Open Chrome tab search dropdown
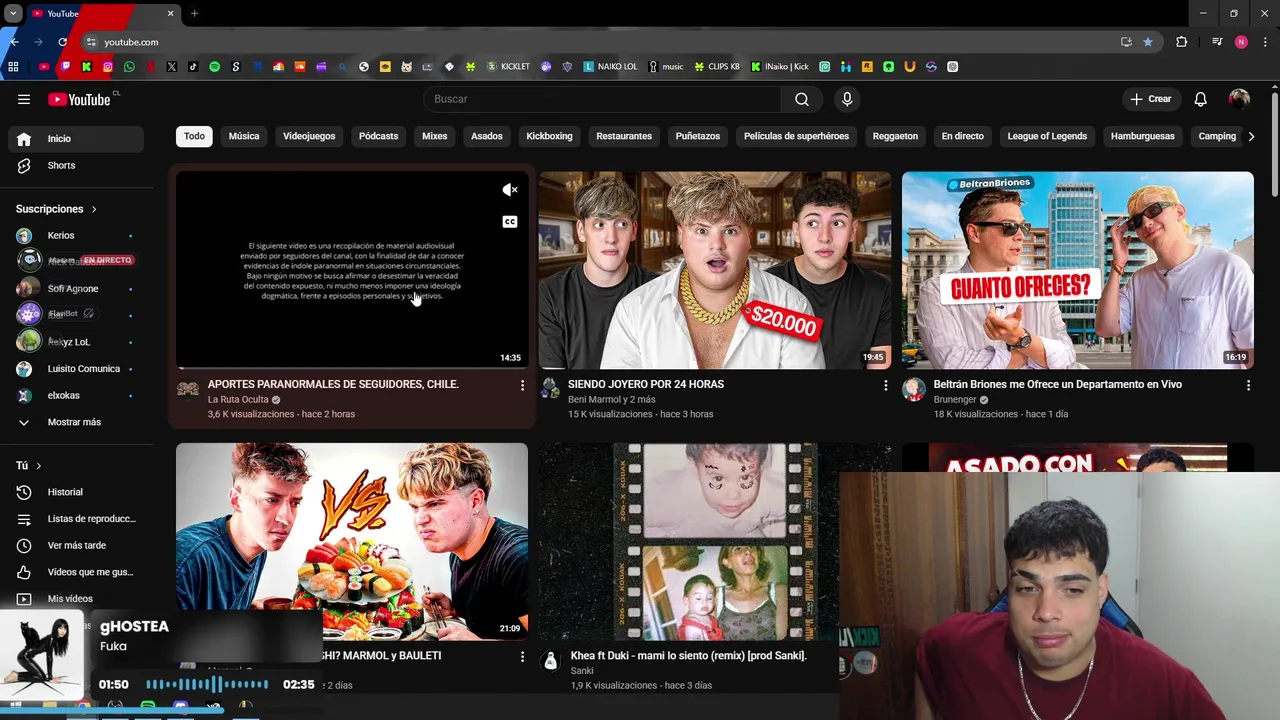1280x720 pixels. (x=13, y=13)
